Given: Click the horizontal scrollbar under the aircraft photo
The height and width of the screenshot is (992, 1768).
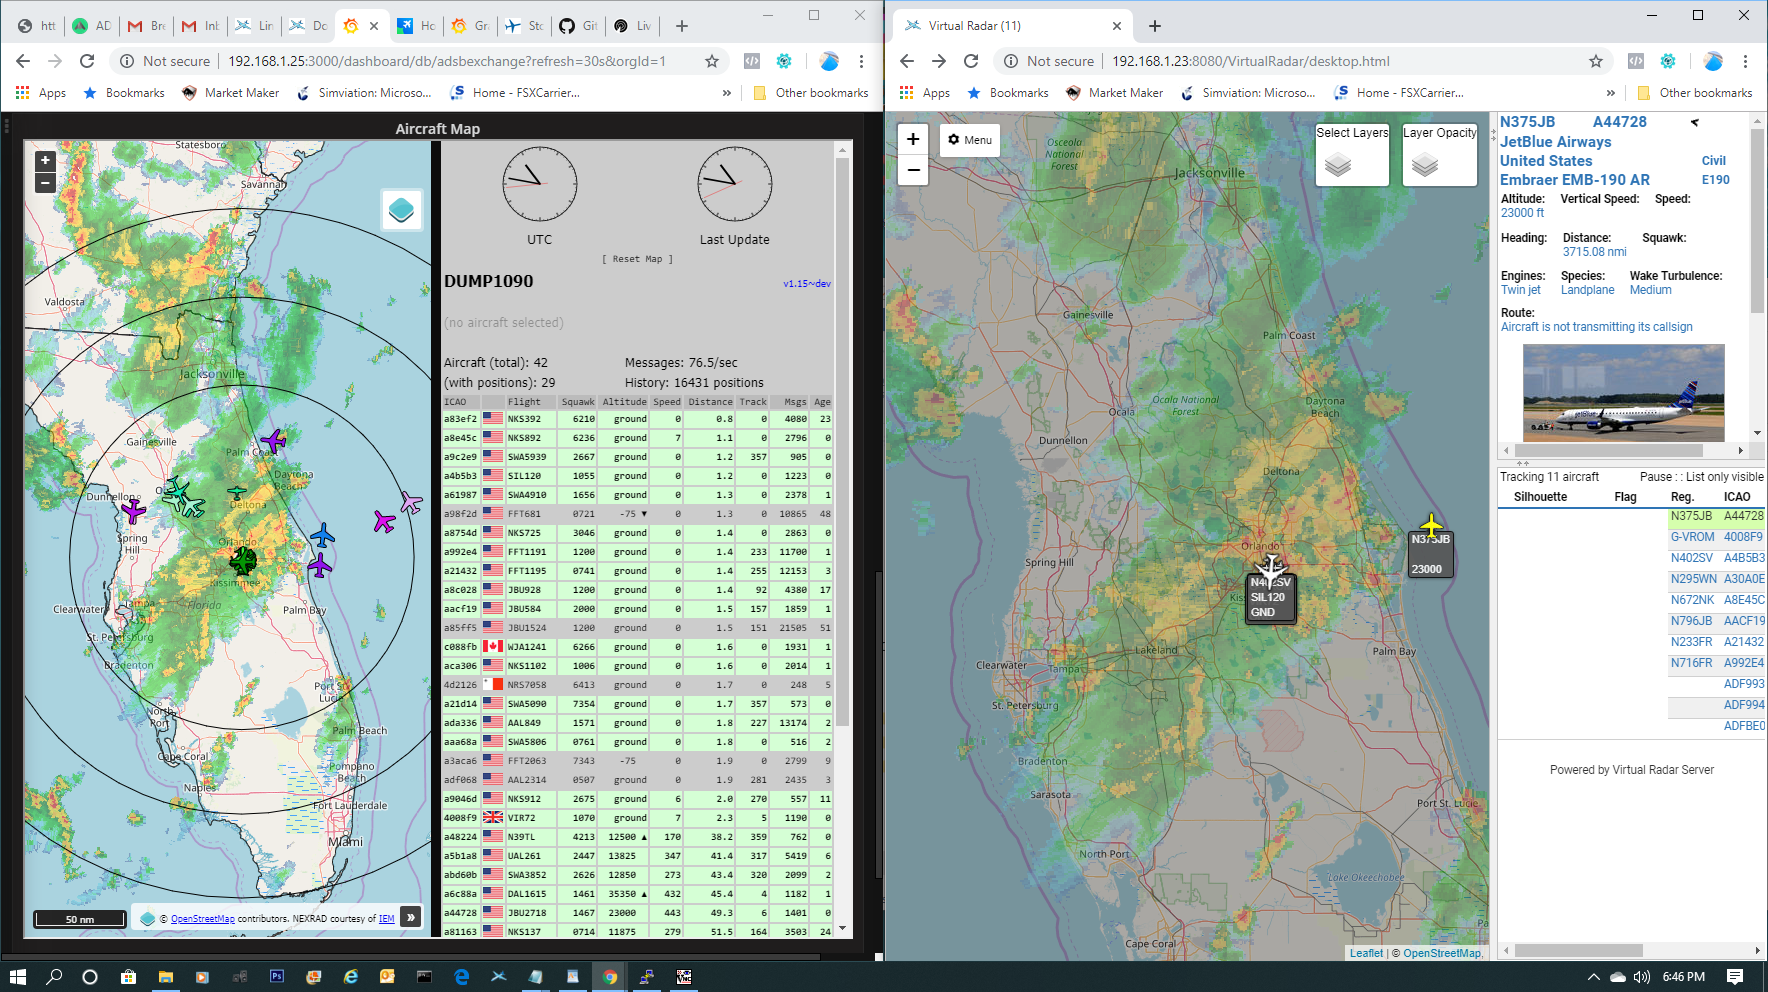Looking at the screenshot, I should [1610, 450].
